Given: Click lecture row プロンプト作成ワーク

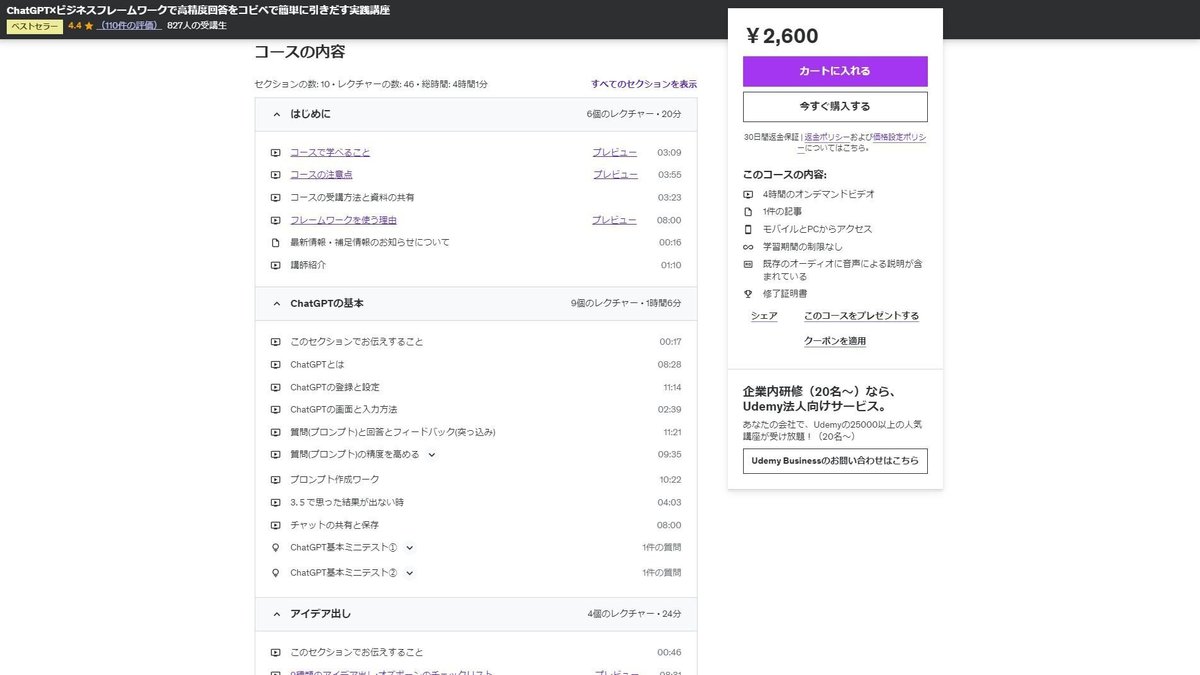Looking at the screenshot, I should tap(476, 480).
